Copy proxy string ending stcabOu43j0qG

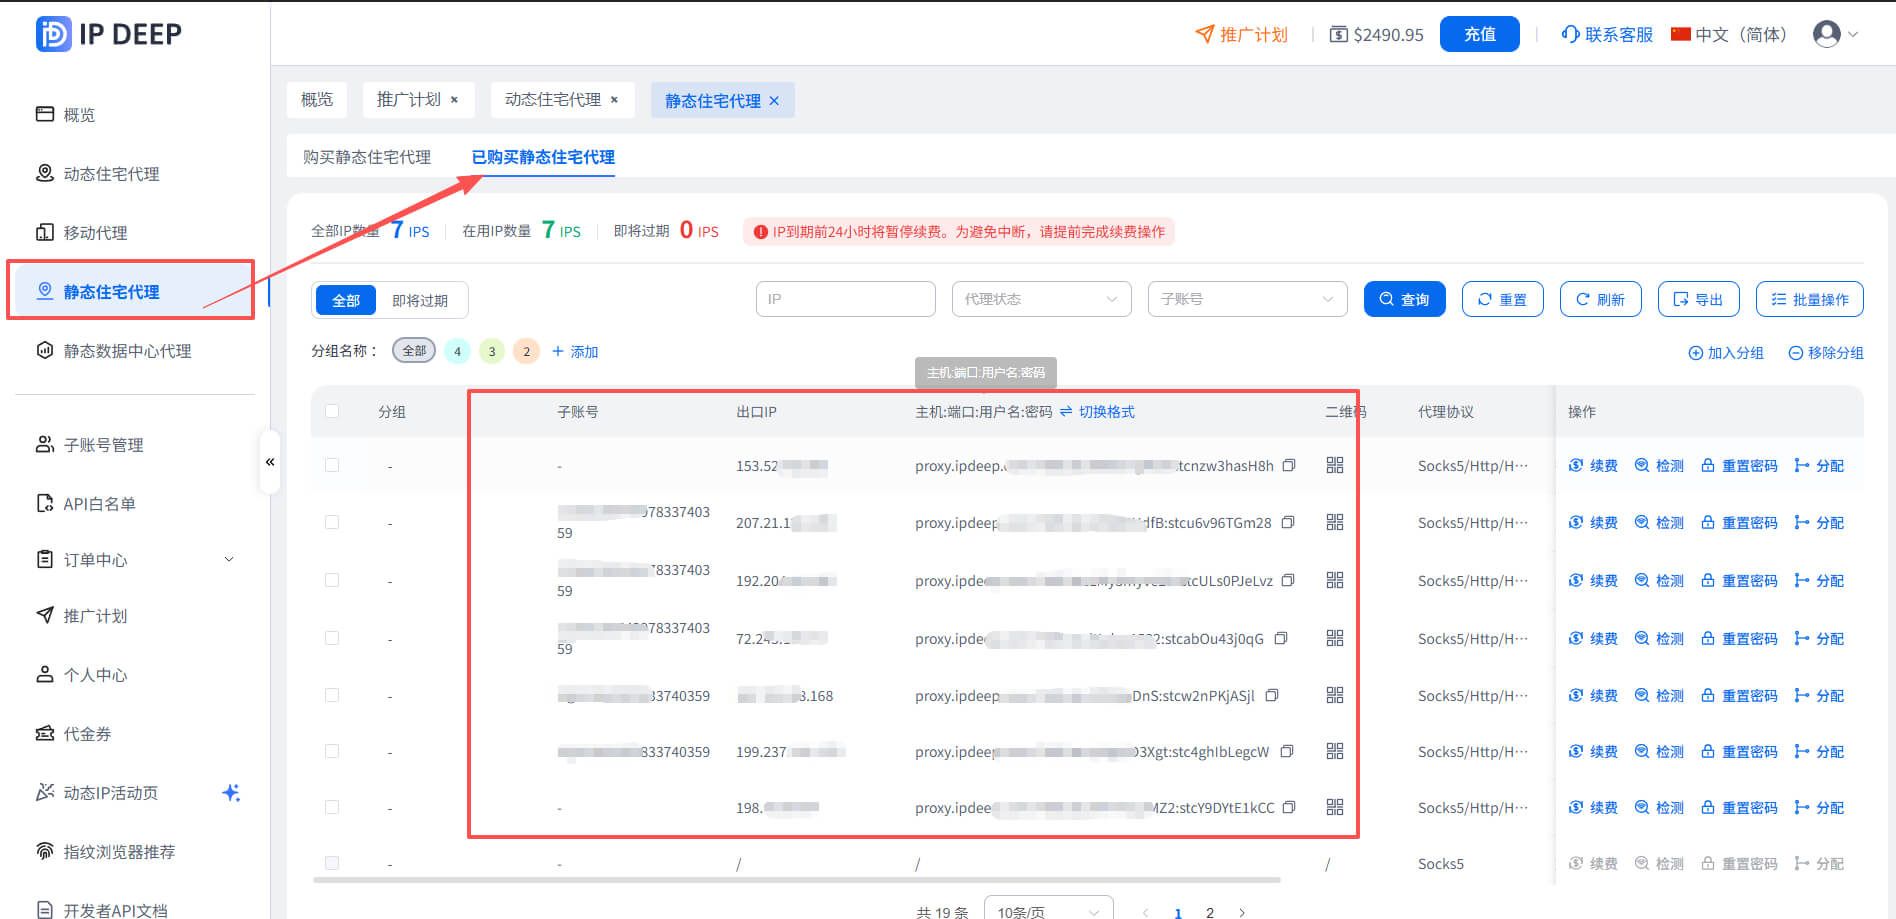(1281, 638)
